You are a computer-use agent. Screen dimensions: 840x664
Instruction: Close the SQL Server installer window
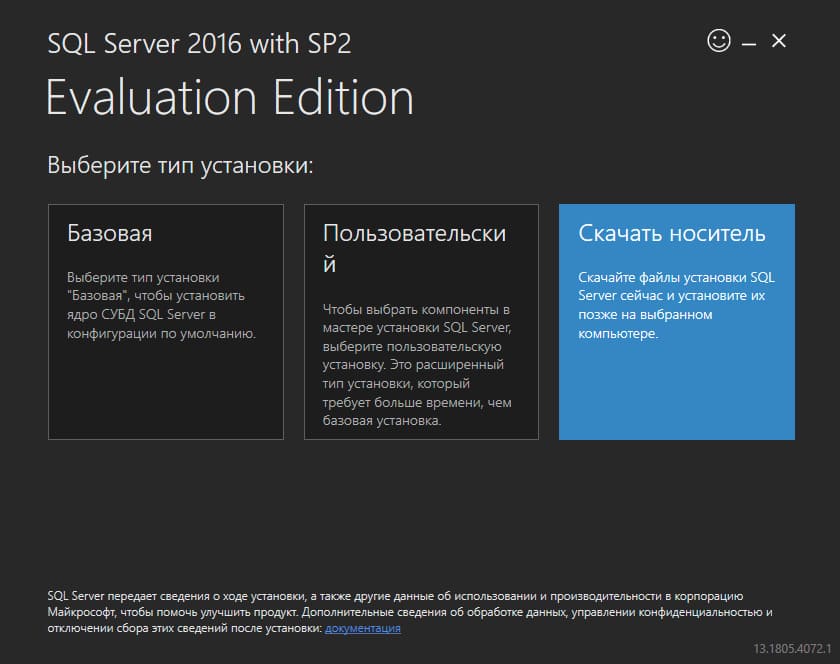[x=778, y=41]
